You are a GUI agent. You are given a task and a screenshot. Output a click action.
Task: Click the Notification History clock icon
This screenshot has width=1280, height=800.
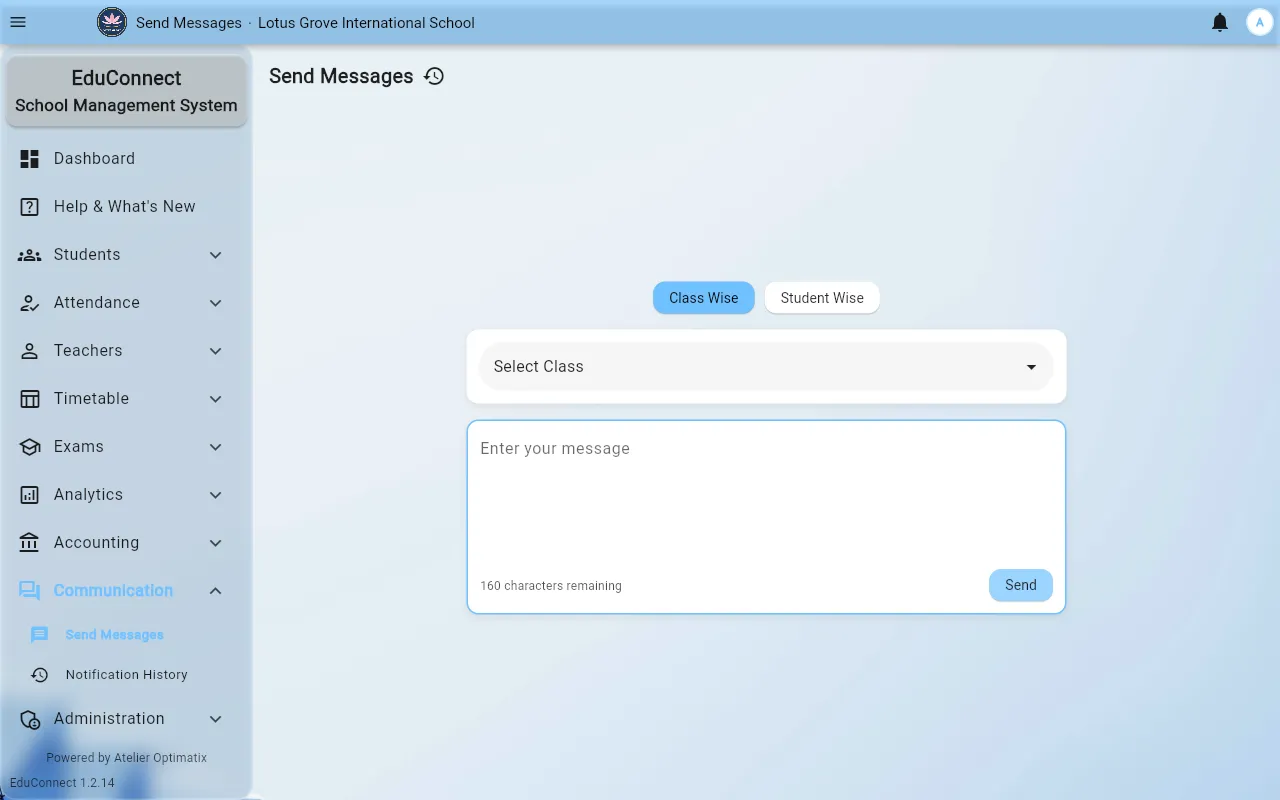[x=40, y=674]
